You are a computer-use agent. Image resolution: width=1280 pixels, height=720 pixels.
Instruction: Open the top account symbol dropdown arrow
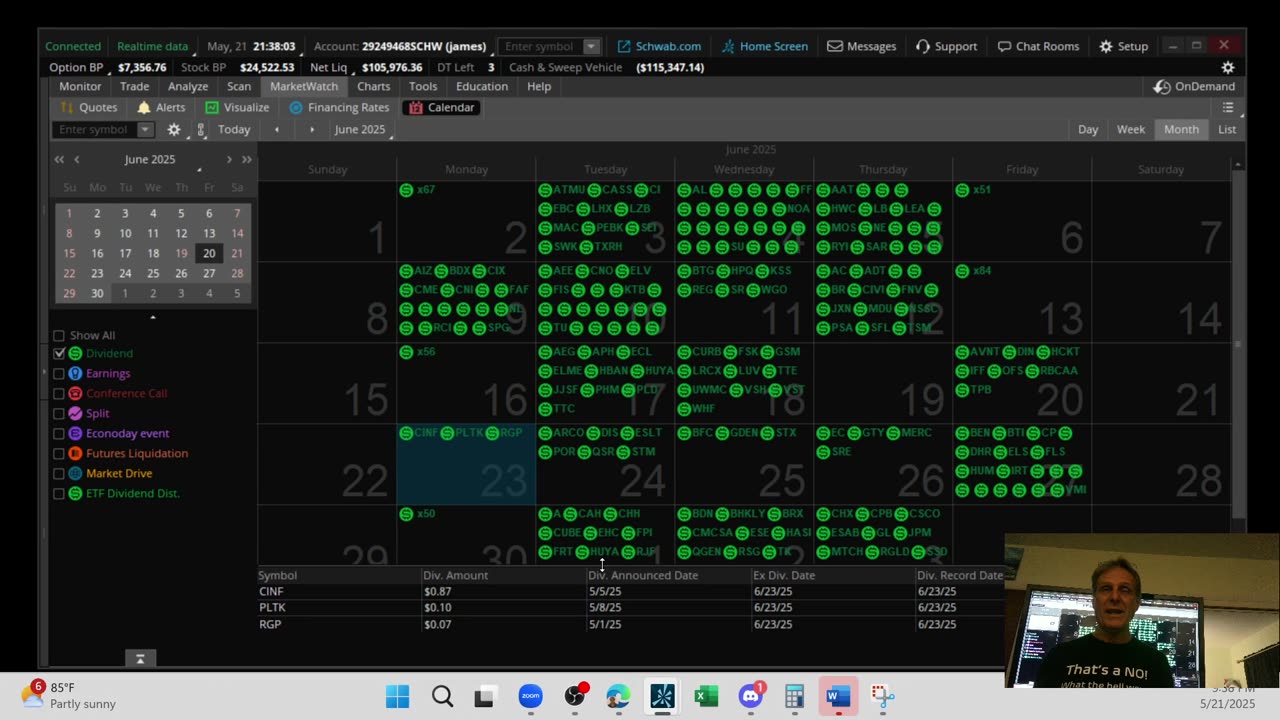tap(591, 46)
